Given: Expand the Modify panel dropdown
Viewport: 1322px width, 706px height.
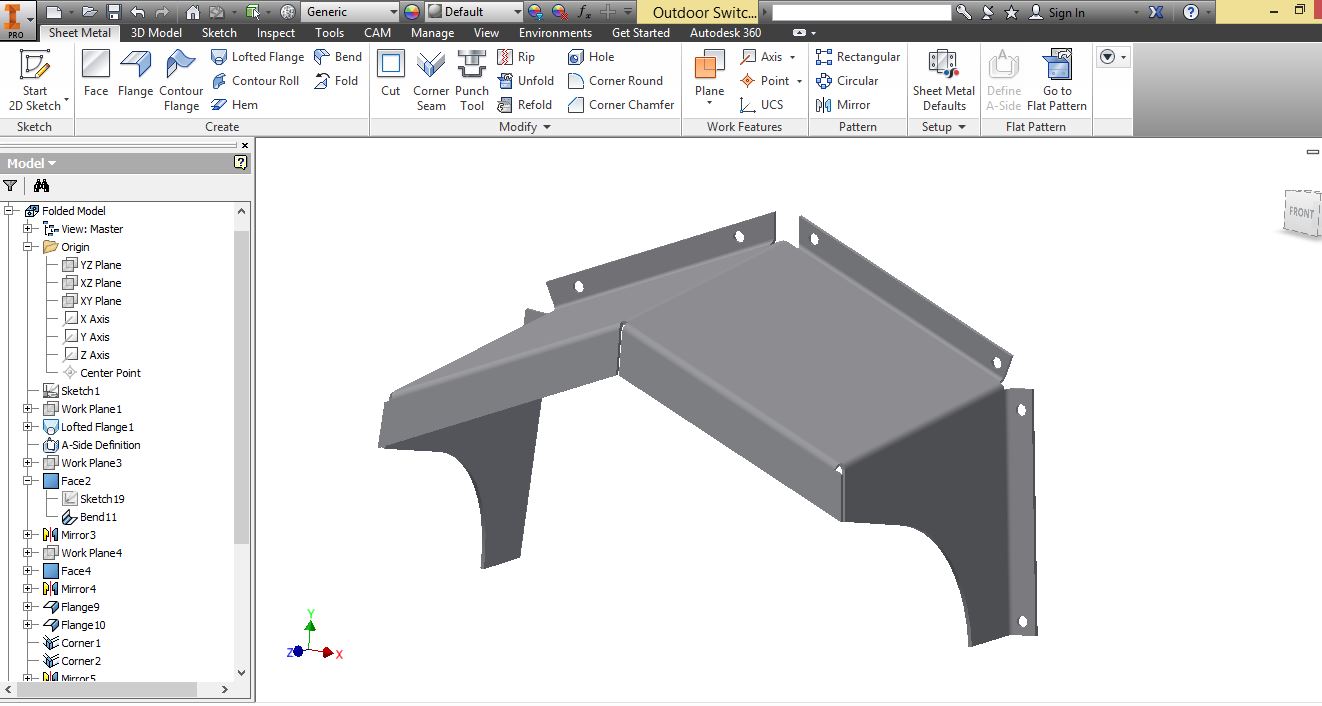Looking at the screenshot, I should [526, 127].
